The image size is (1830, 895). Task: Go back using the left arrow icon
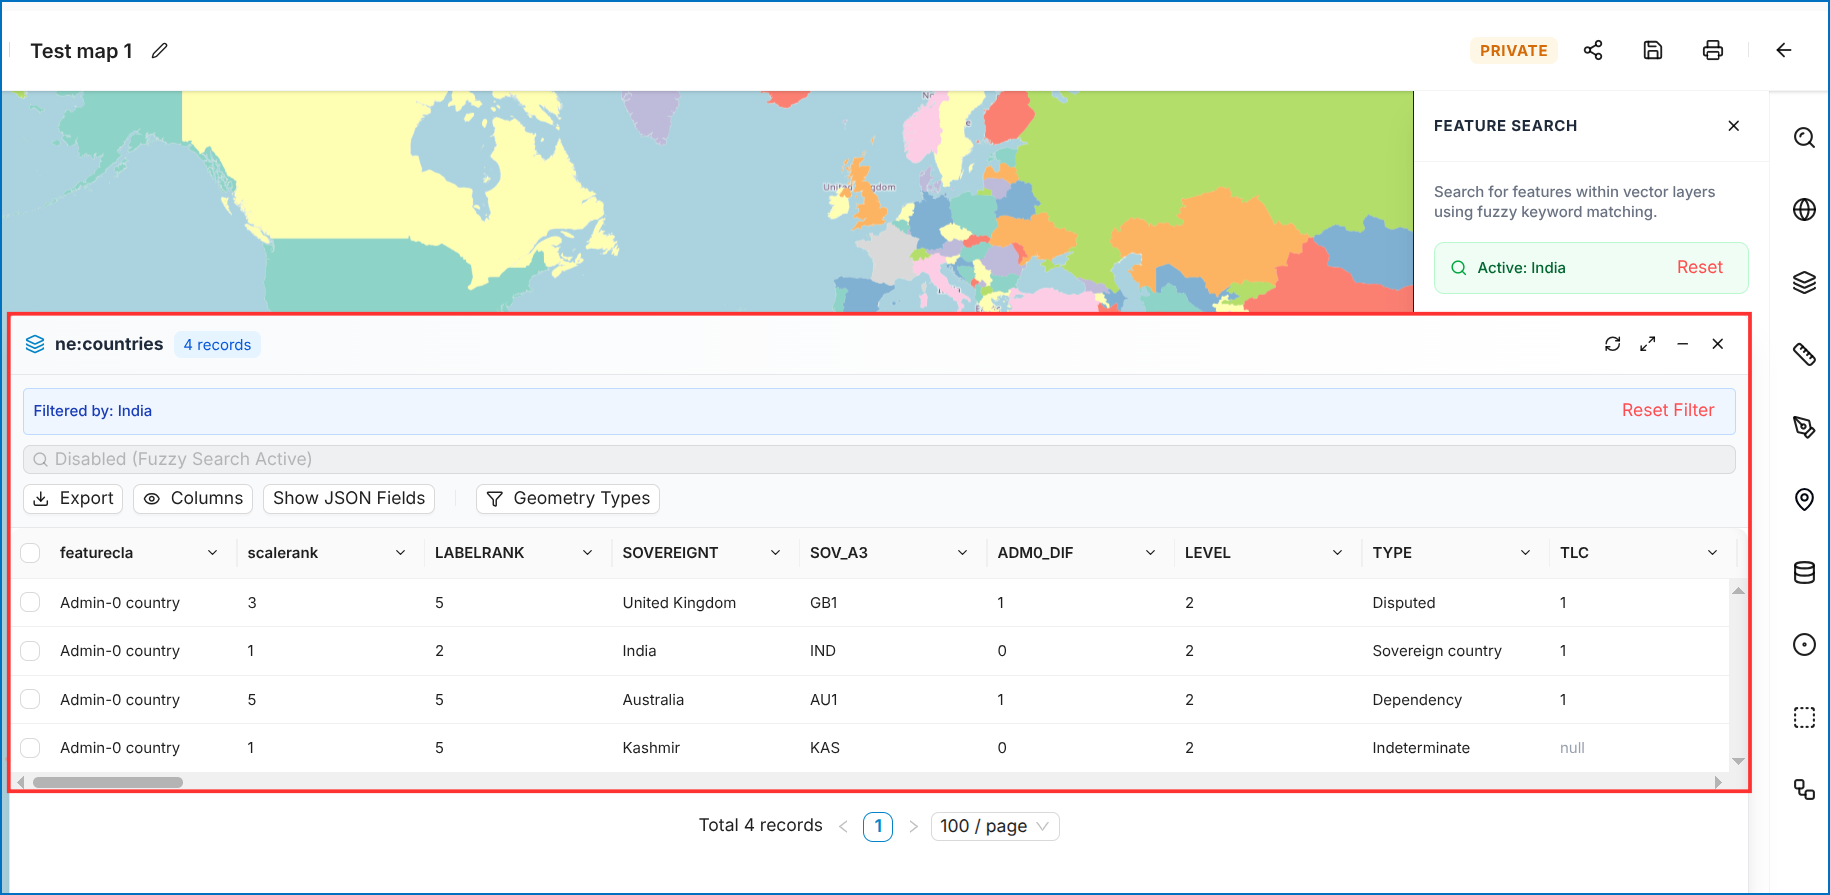coord(1784,50)
